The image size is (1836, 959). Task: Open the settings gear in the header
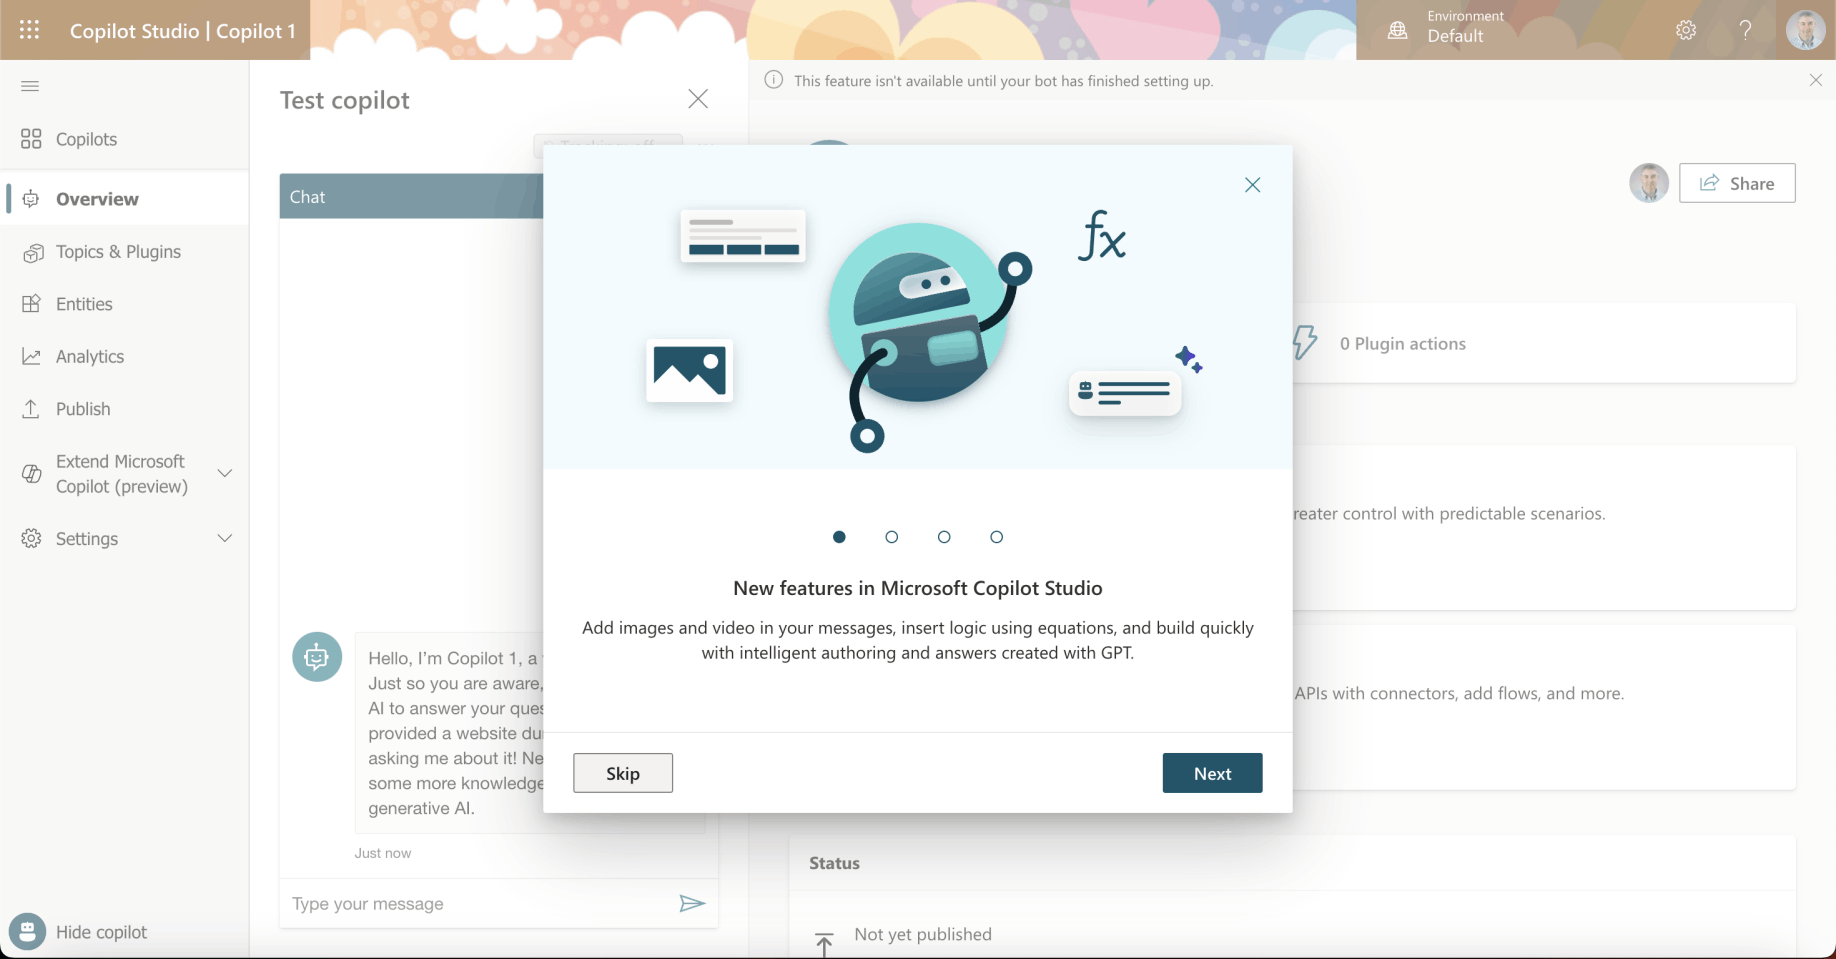coord(1686,30)
